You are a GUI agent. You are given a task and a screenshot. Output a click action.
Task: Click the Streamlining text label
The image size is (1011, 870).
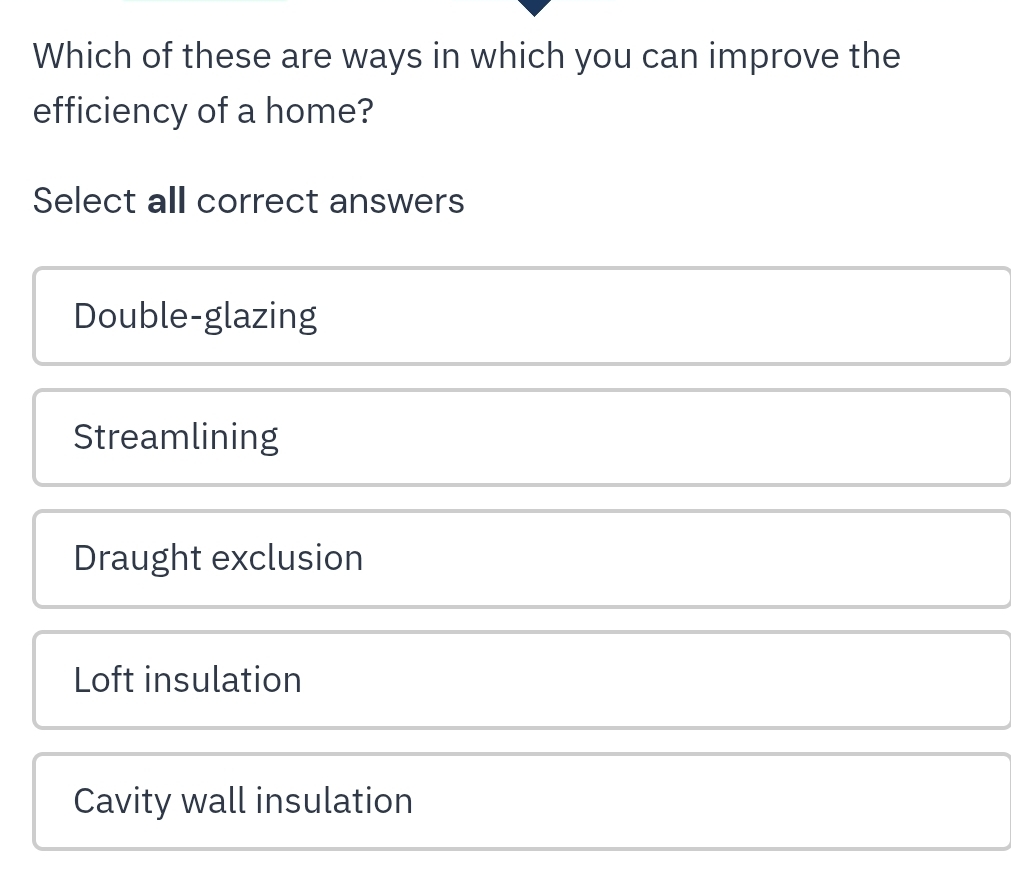[x=176, y=438]
